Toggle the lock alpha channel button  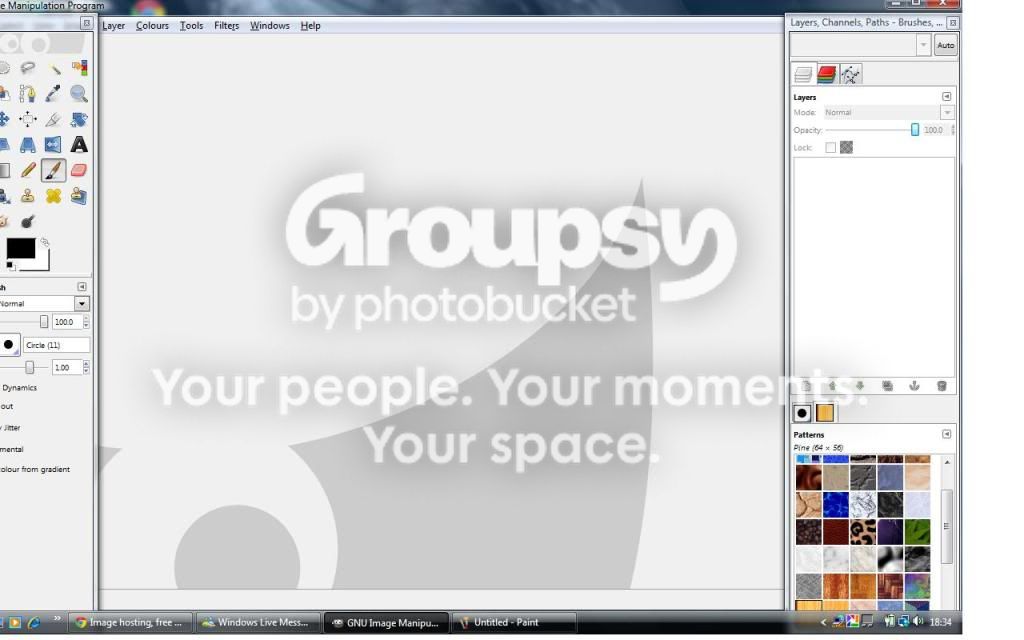click(846, 148)
